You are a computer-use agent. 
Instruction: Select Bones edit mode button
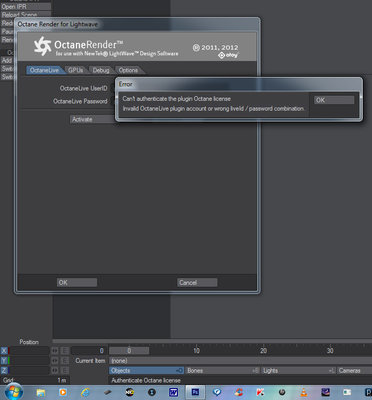[223, 371]
